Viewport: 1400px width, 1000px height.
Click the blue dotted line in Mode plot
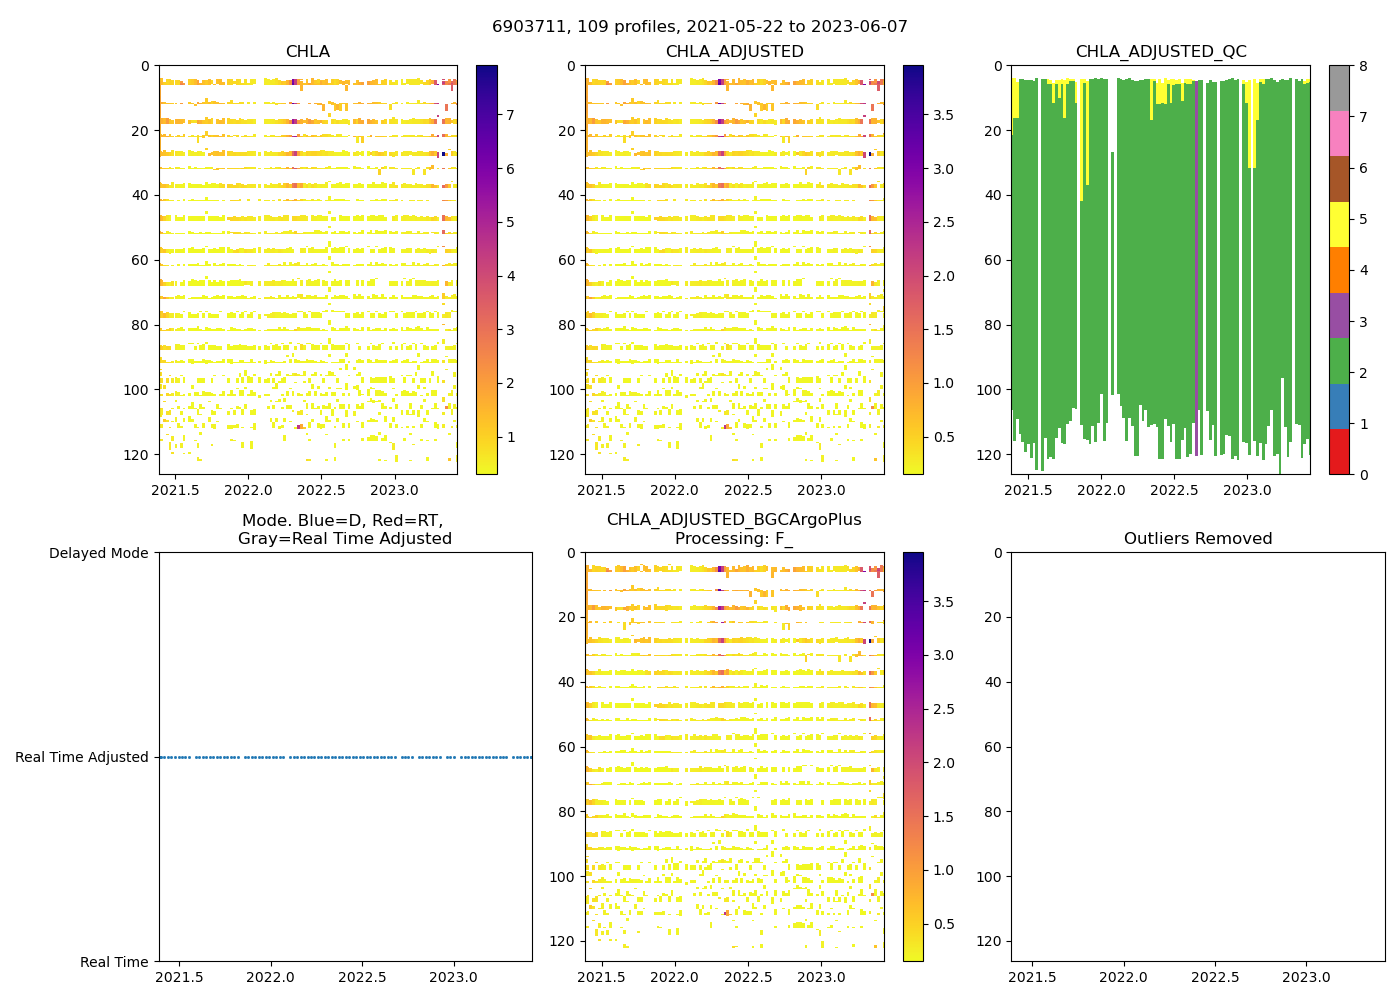pos(345,758)
